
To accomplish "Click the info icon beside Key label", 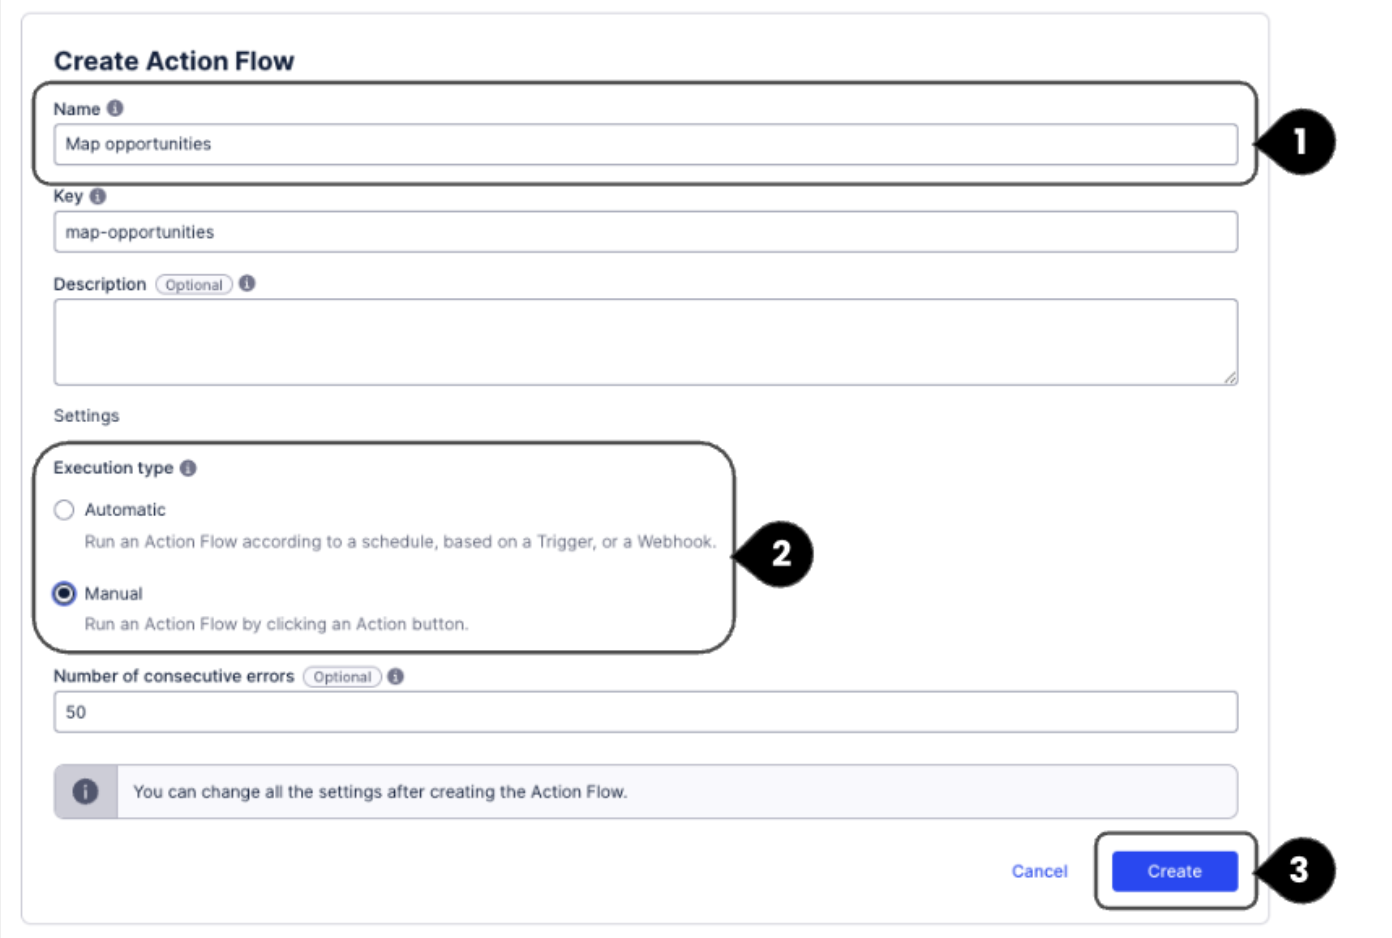I will (97, 196).
